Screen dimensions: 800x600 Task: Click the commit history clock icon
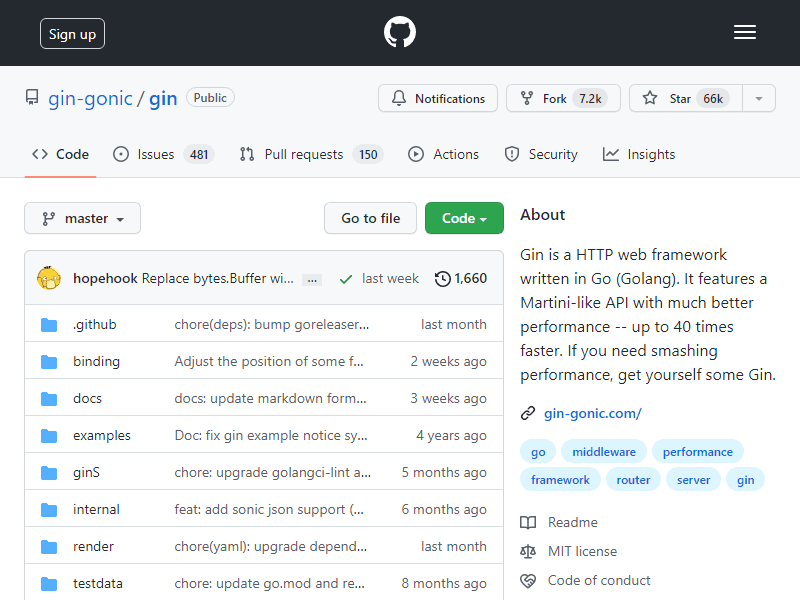click(442, 279)
